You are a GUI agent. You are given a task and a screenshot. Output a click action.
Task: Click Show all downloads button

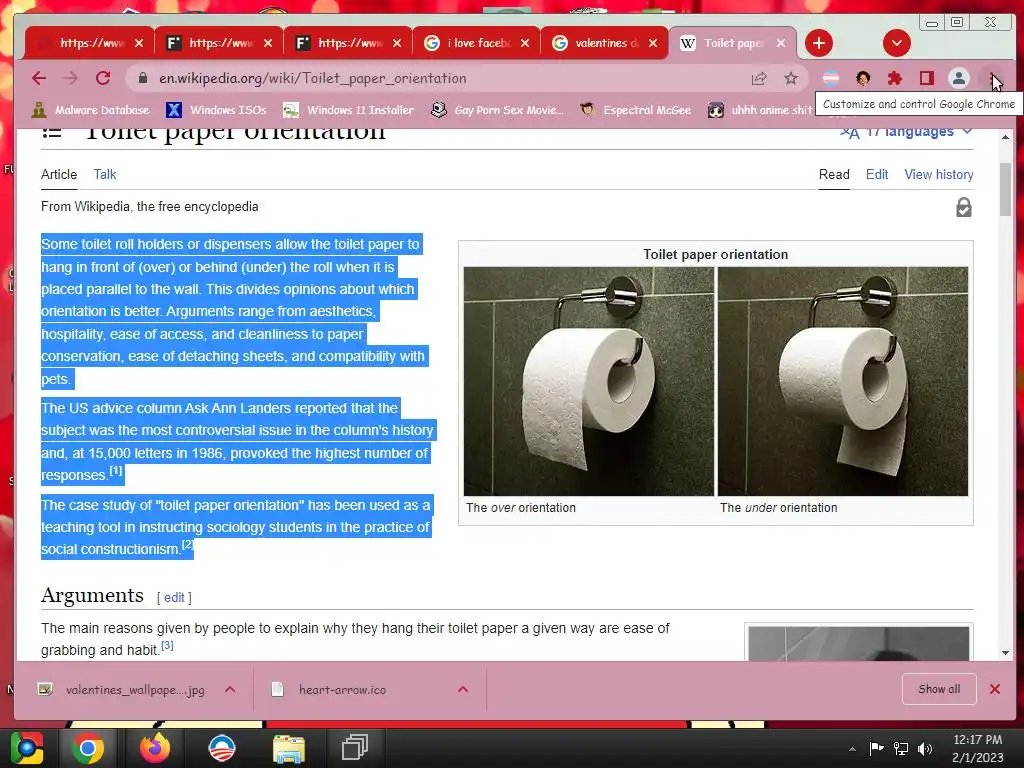pyautogui.click(x=939, y=689)
